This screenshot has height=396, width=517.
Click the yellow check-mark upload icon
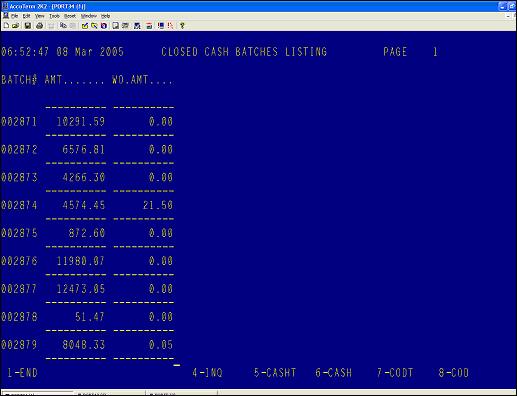tap(85, 26)
